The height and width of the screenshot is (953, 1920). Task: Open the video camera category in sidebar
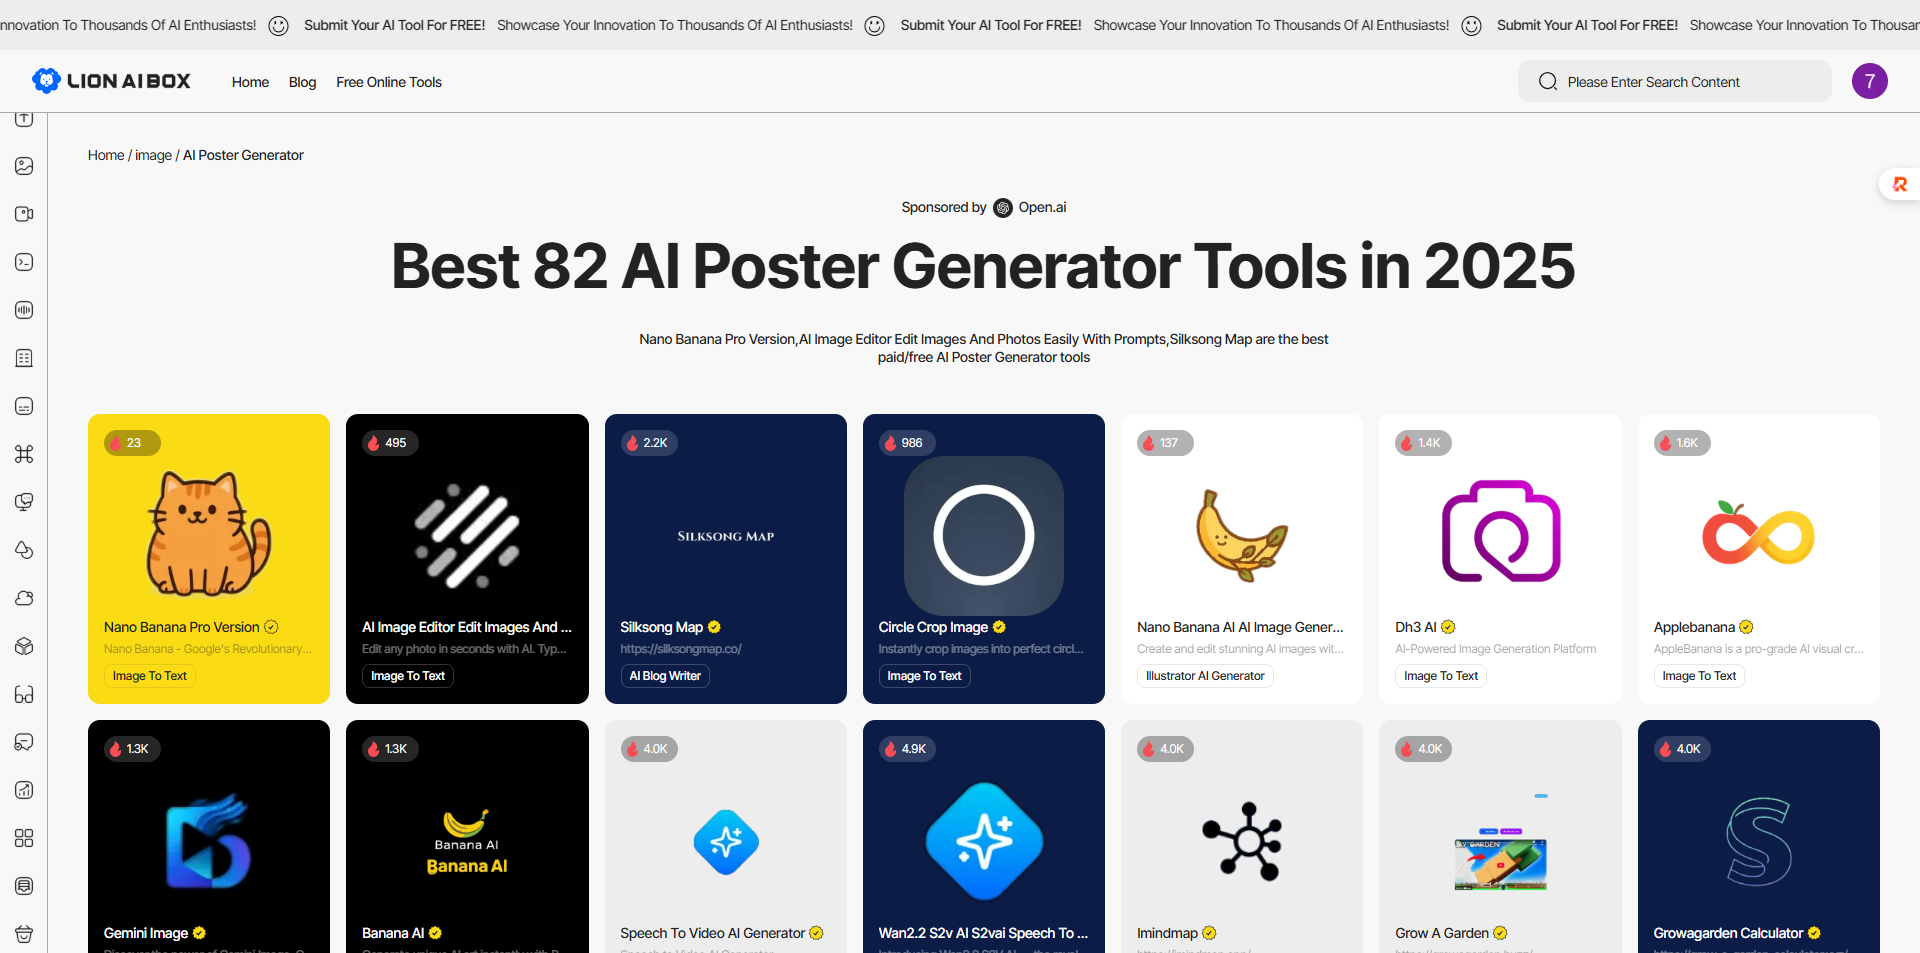tap(24, 214)
